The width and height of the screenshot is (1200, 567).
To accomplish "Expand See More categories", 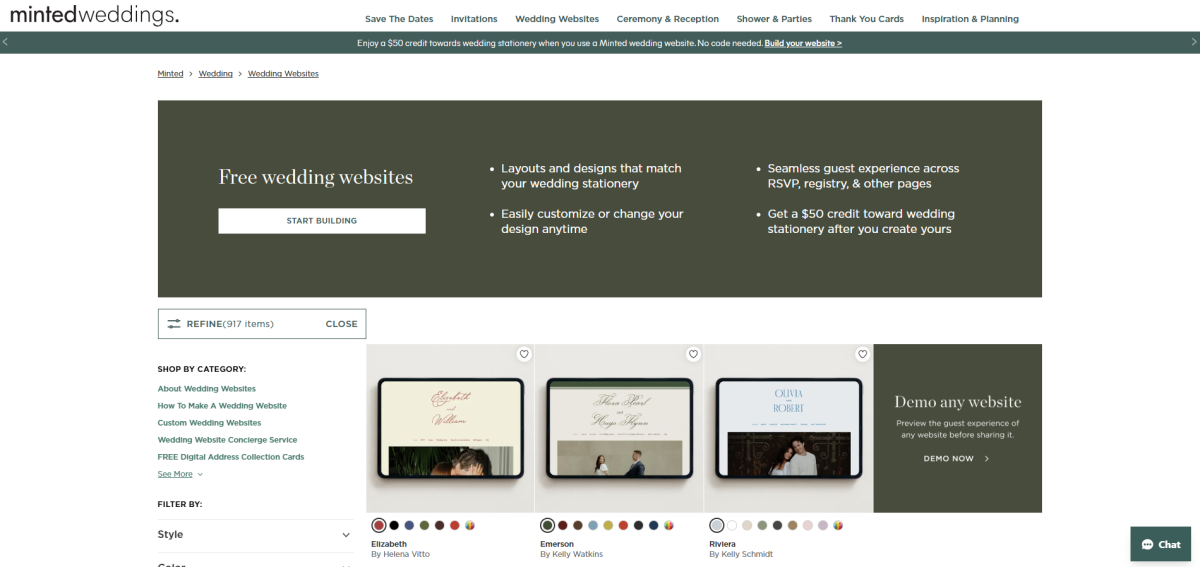I will (180, 474).
